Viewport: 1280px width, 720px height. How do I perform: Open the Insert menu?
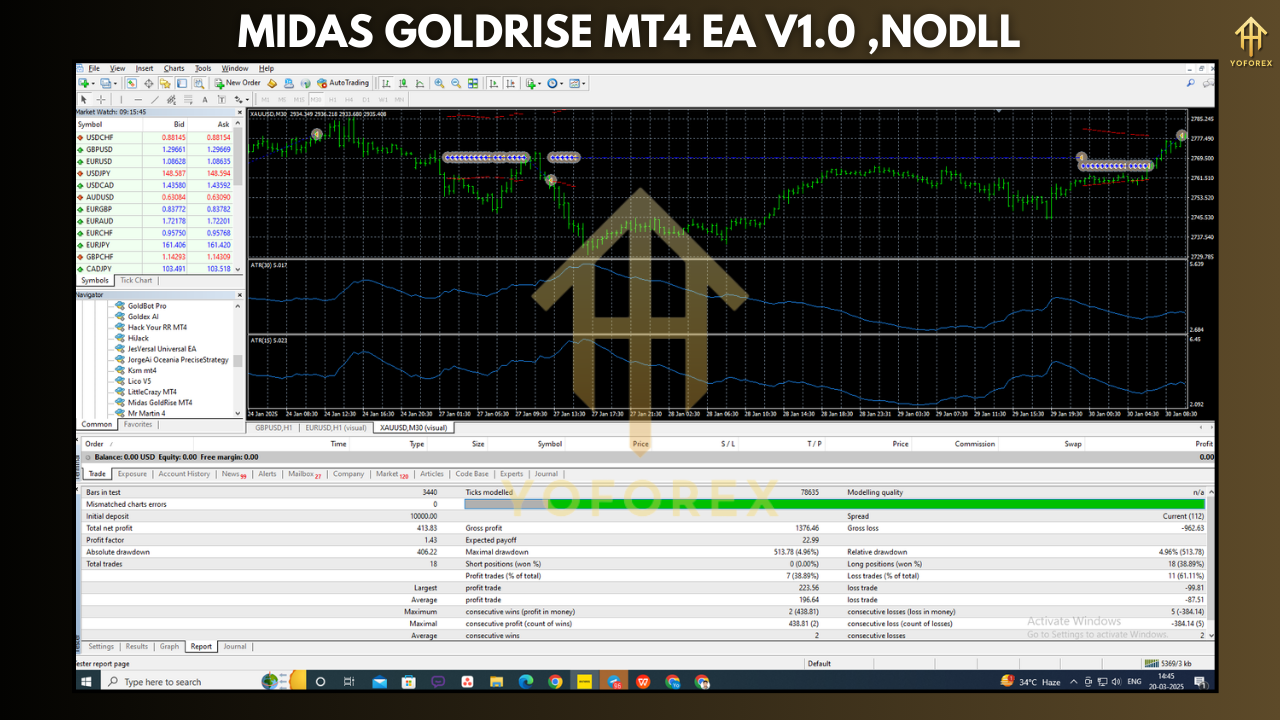tap(145, 68)
